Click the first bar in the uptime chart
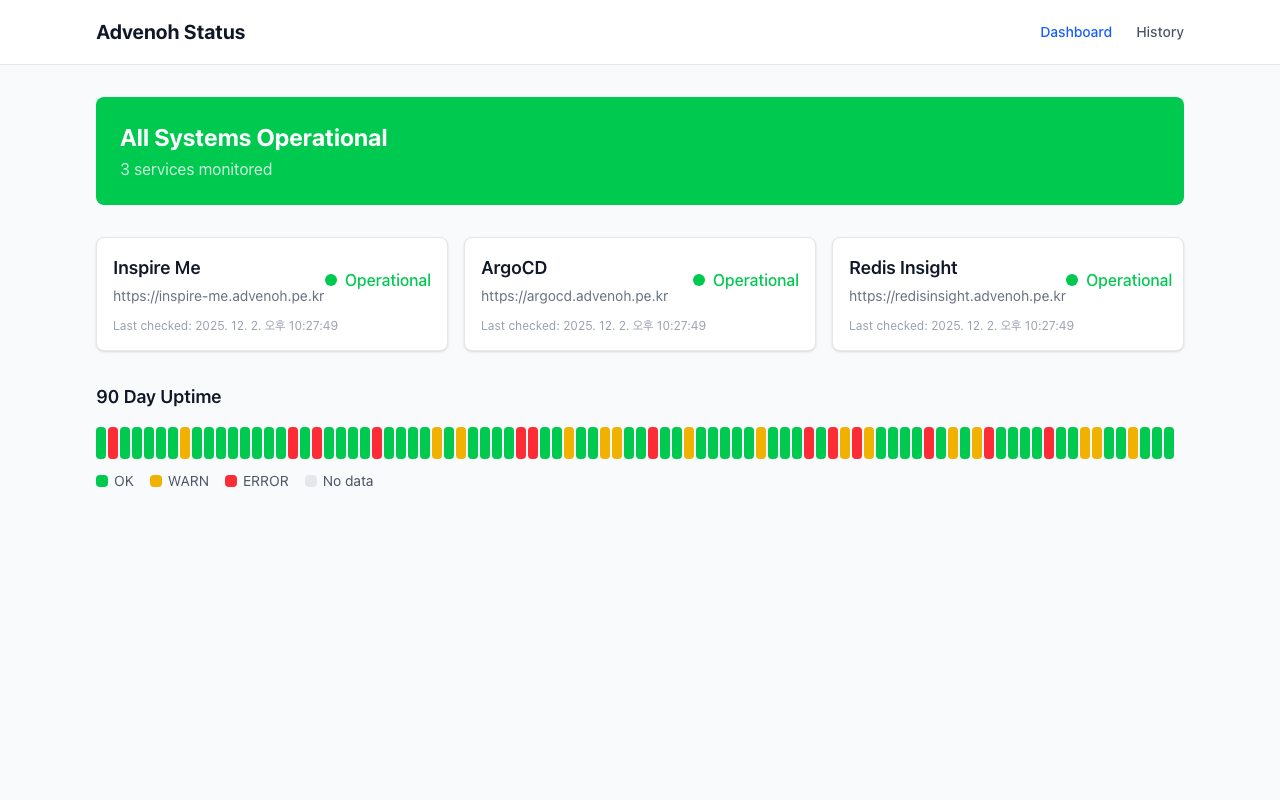The width and height of the screenshot is (1280, 800). (x=101, y=443)
